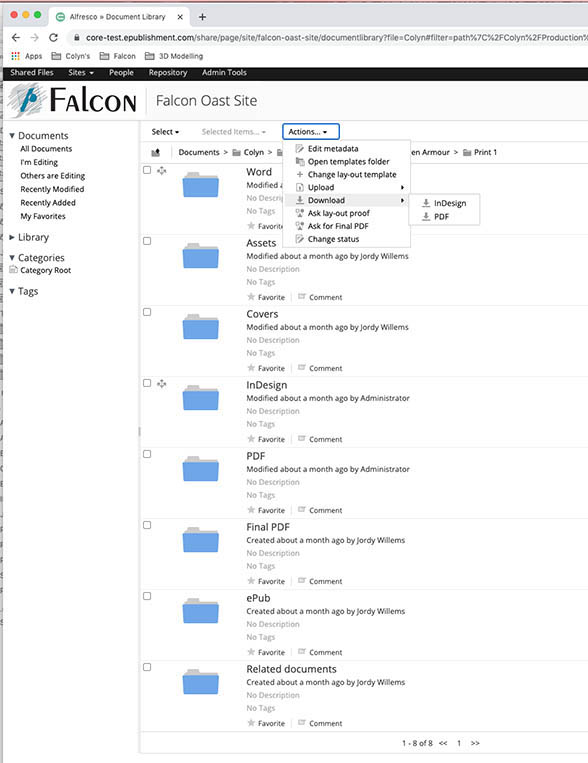
Task: Tick the checkbox for the PDF folder
Action: pos(147,454)
